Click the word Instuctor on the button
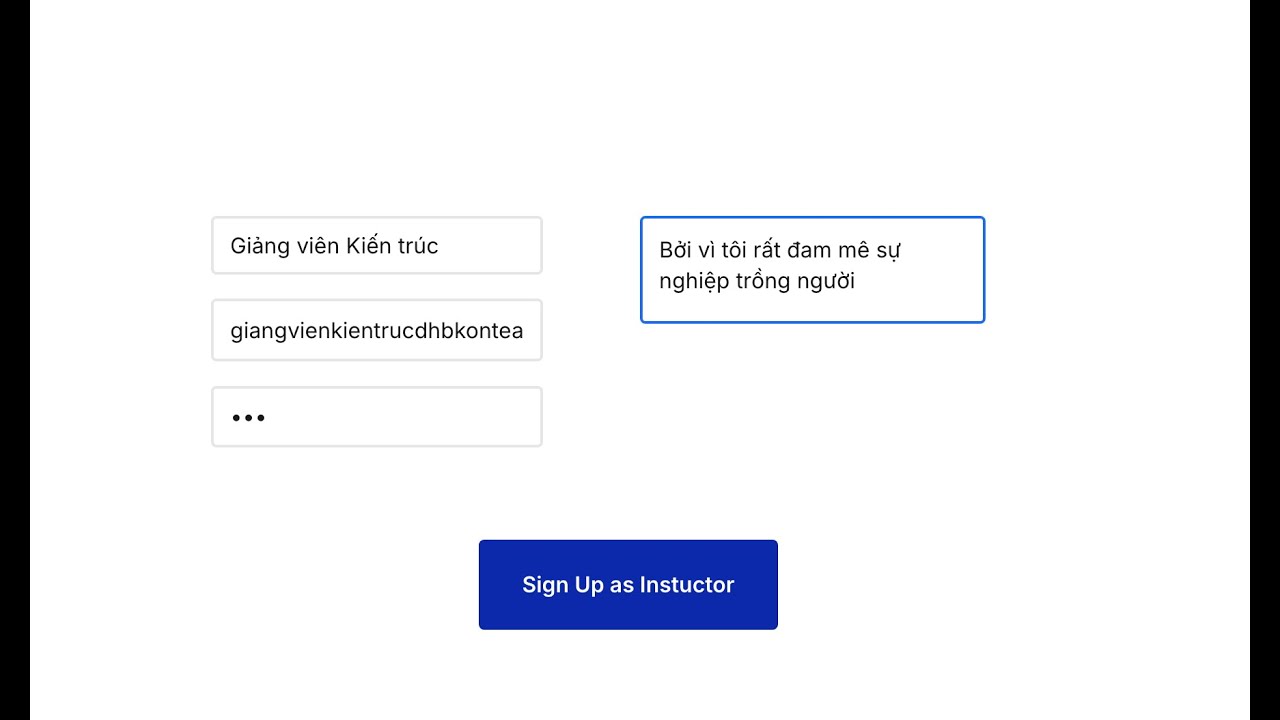Screen dimensions: 1280x720 pos(687,585)
